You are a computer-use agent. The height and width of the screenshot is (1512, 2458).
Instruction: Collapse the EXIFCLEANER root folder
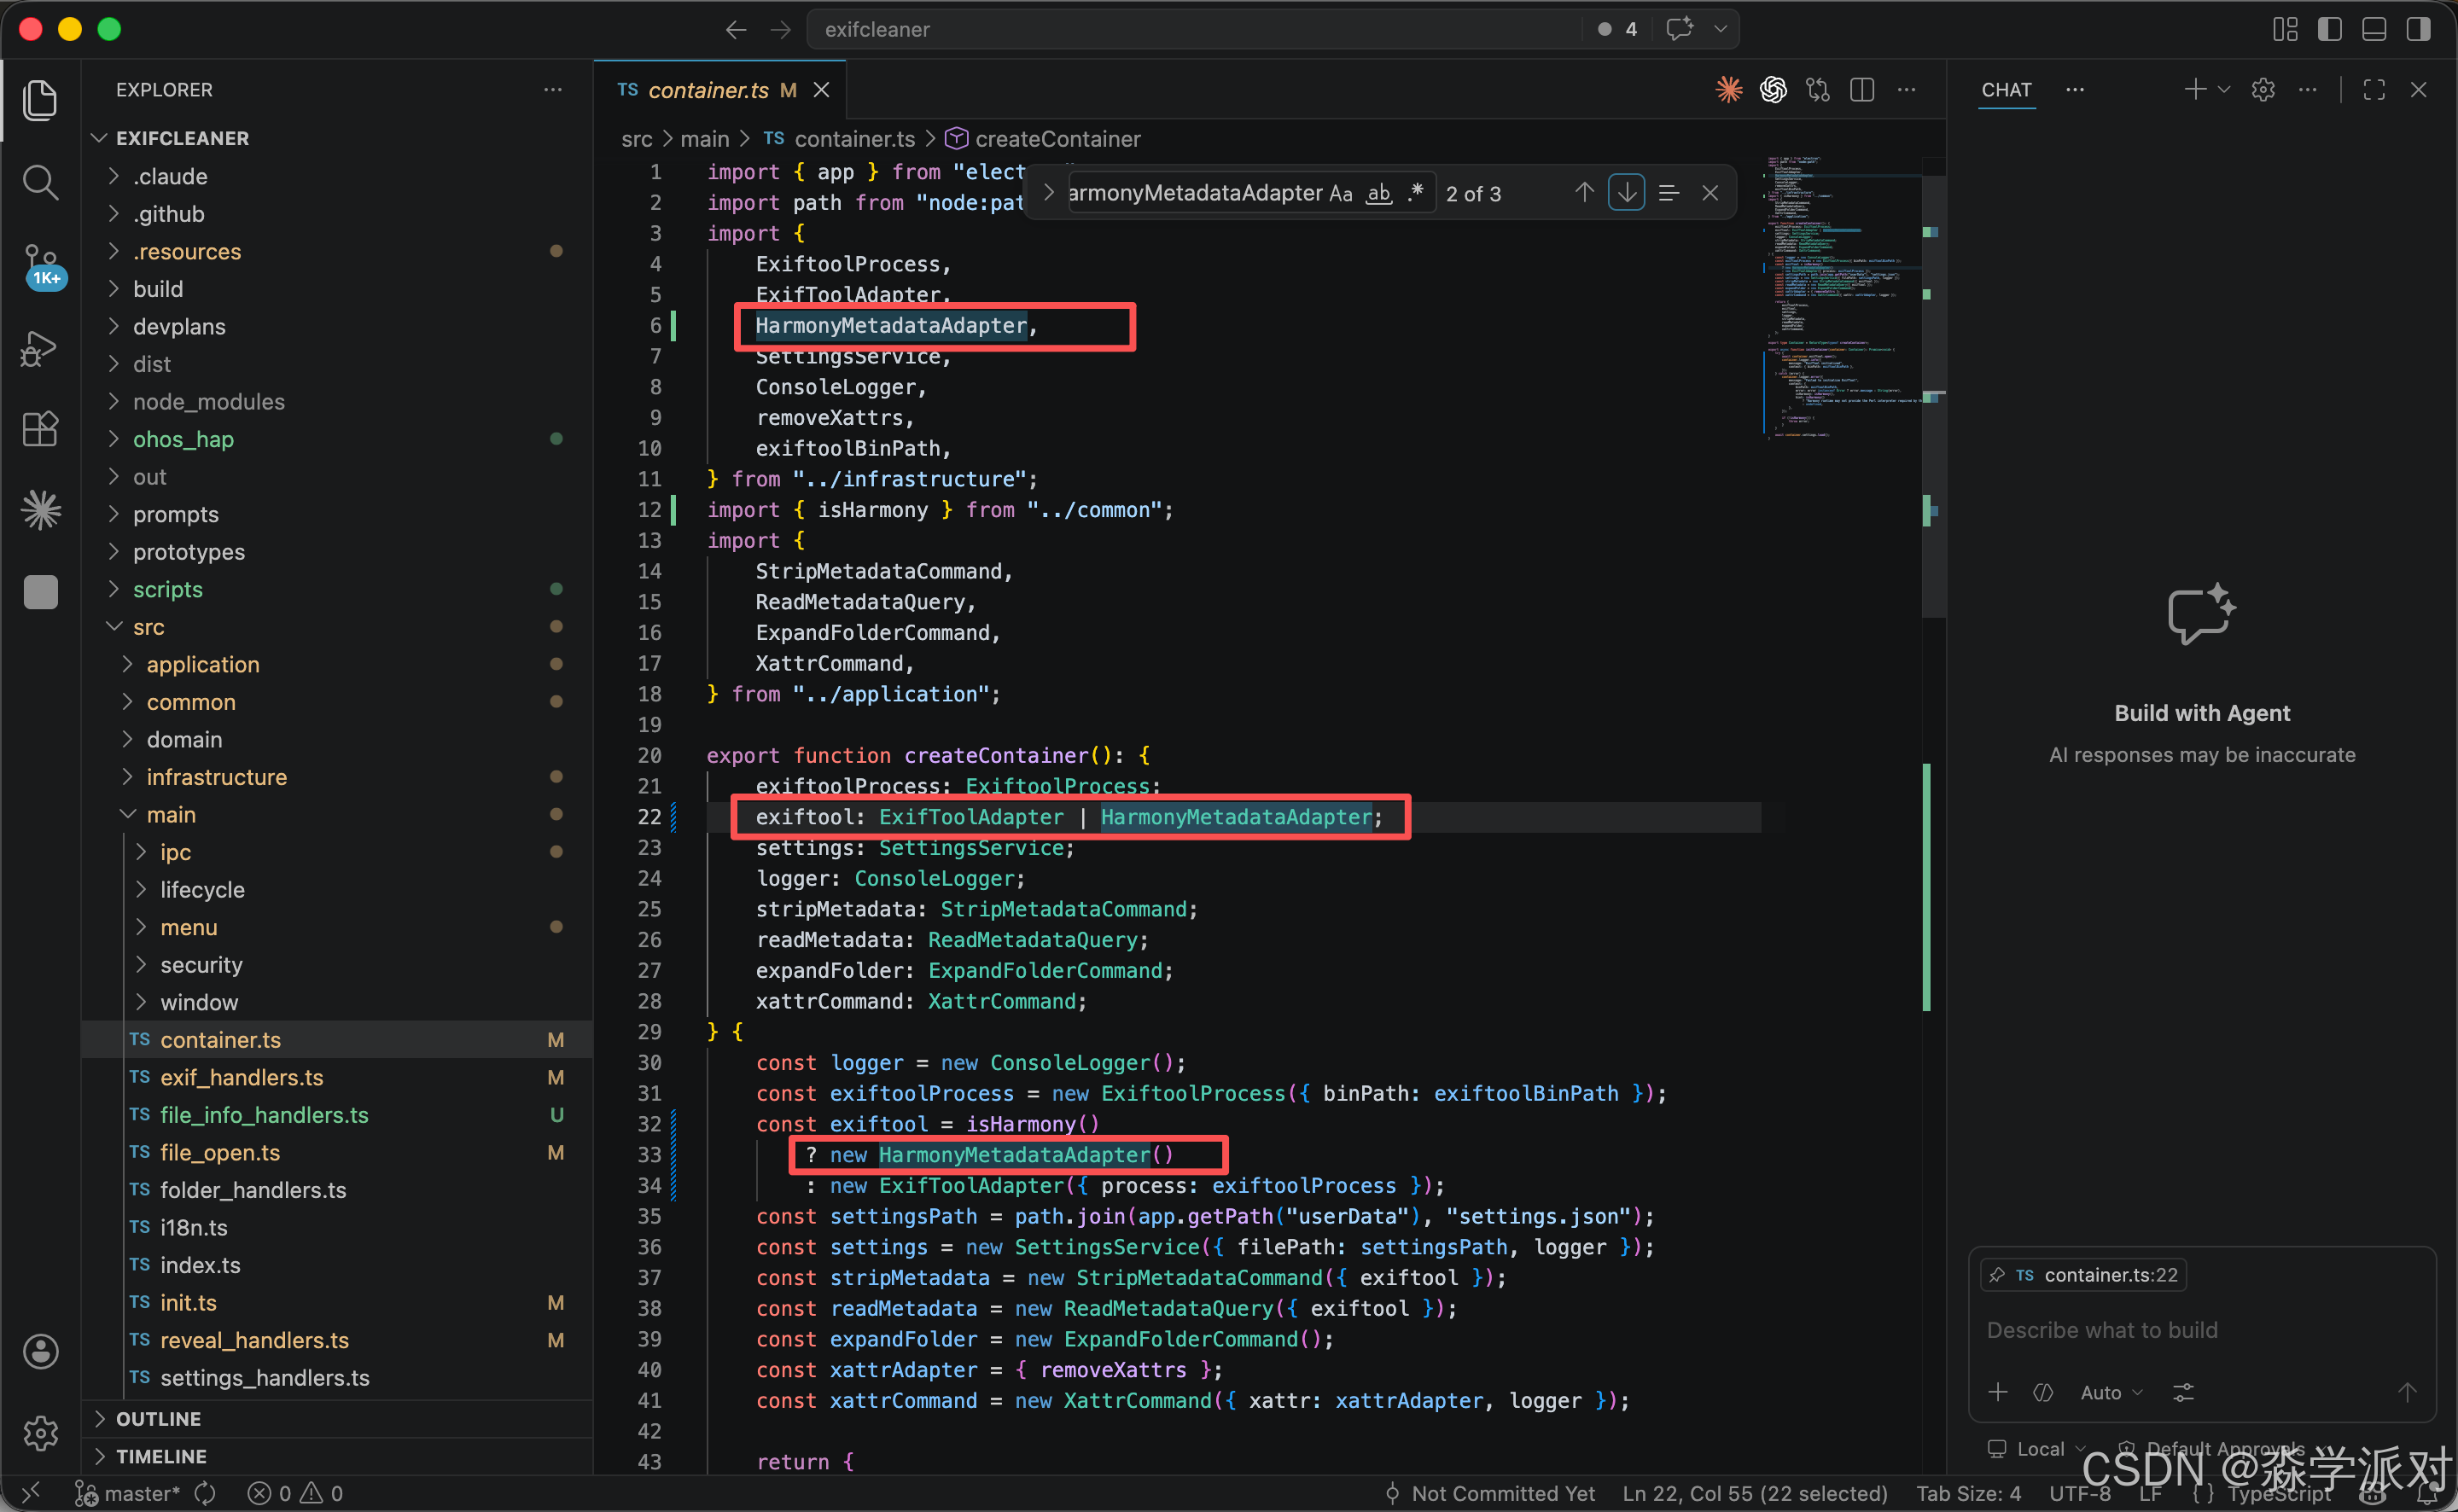click(99, 138)
